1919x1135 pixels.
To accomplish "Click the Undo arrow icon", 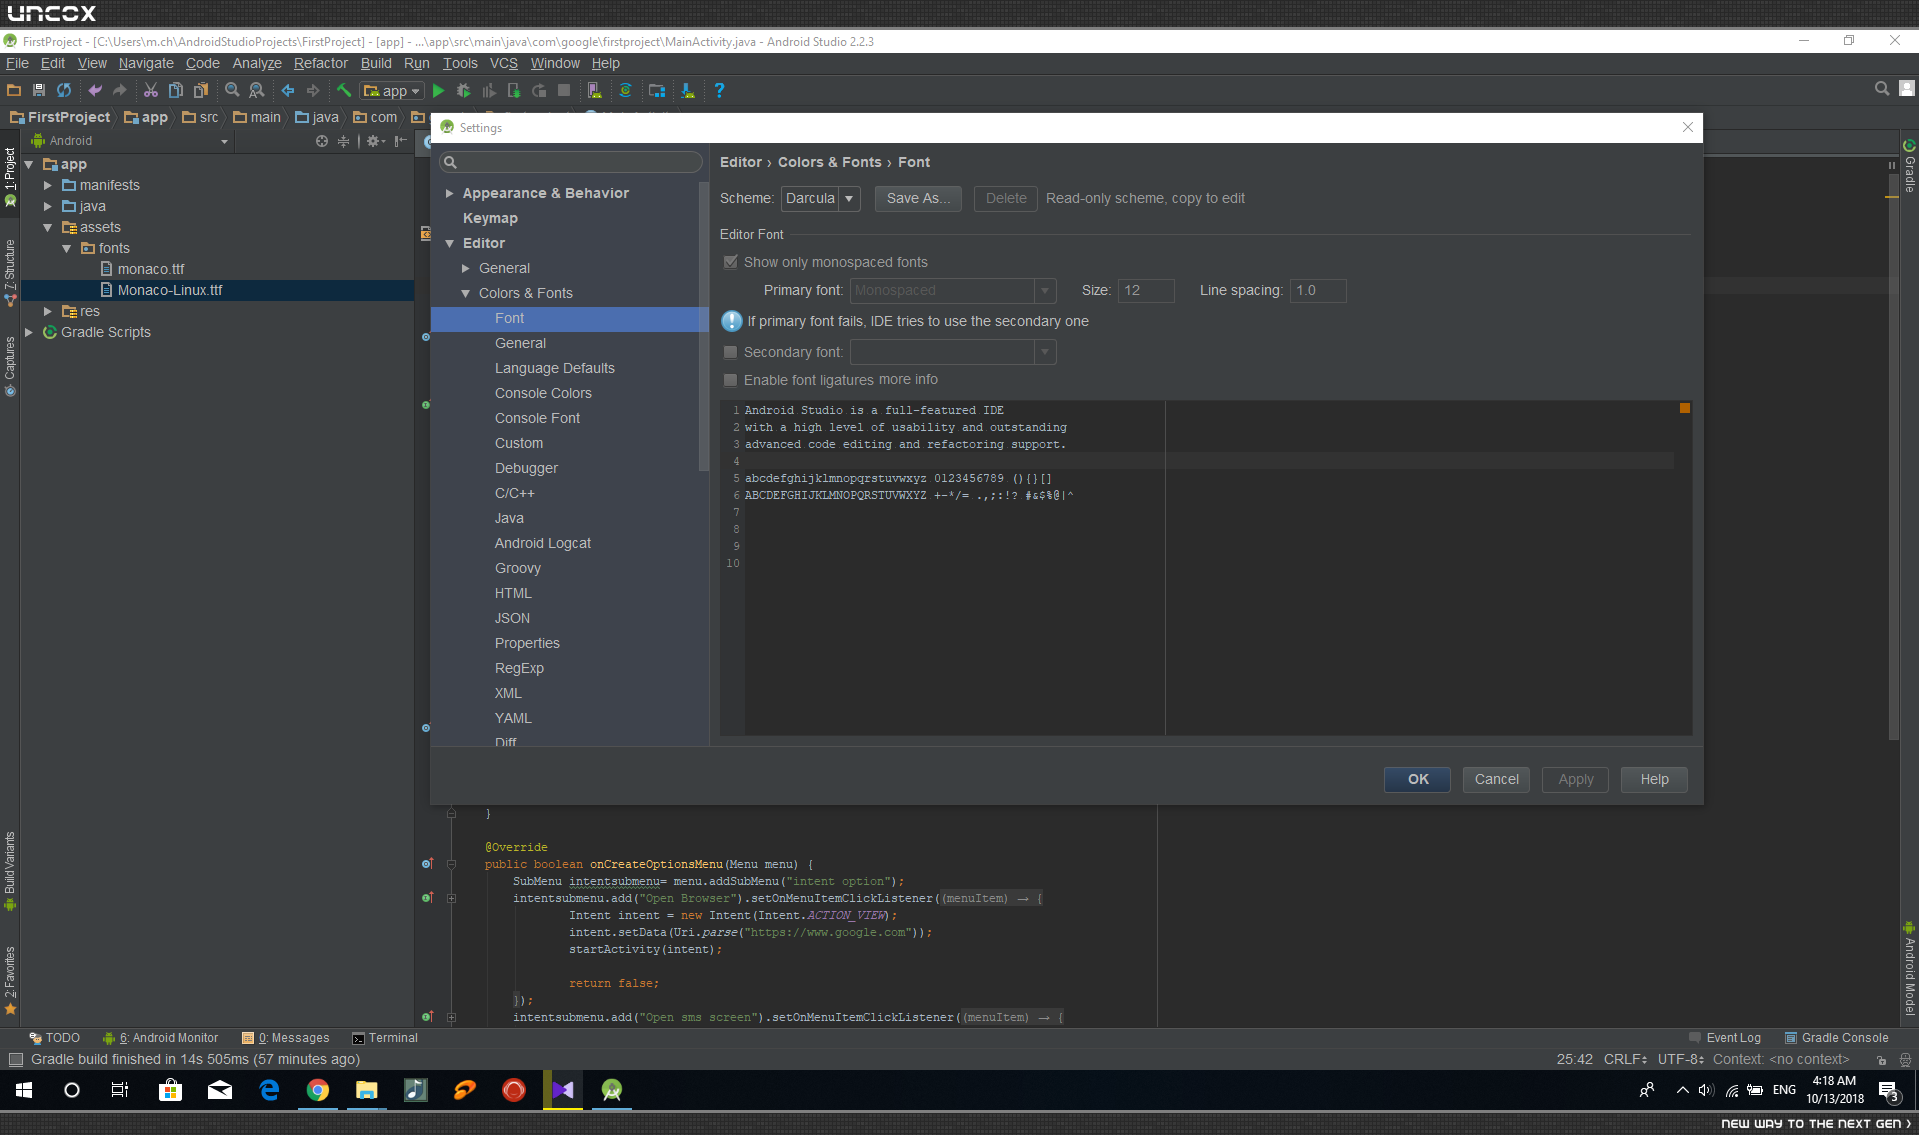I will (x=95, y=90).
